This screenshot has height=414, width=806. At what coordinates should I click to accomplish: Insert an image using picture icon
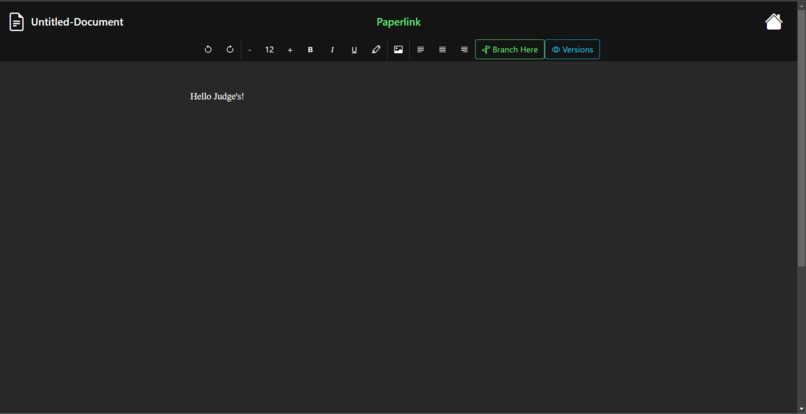coord(398,49)
